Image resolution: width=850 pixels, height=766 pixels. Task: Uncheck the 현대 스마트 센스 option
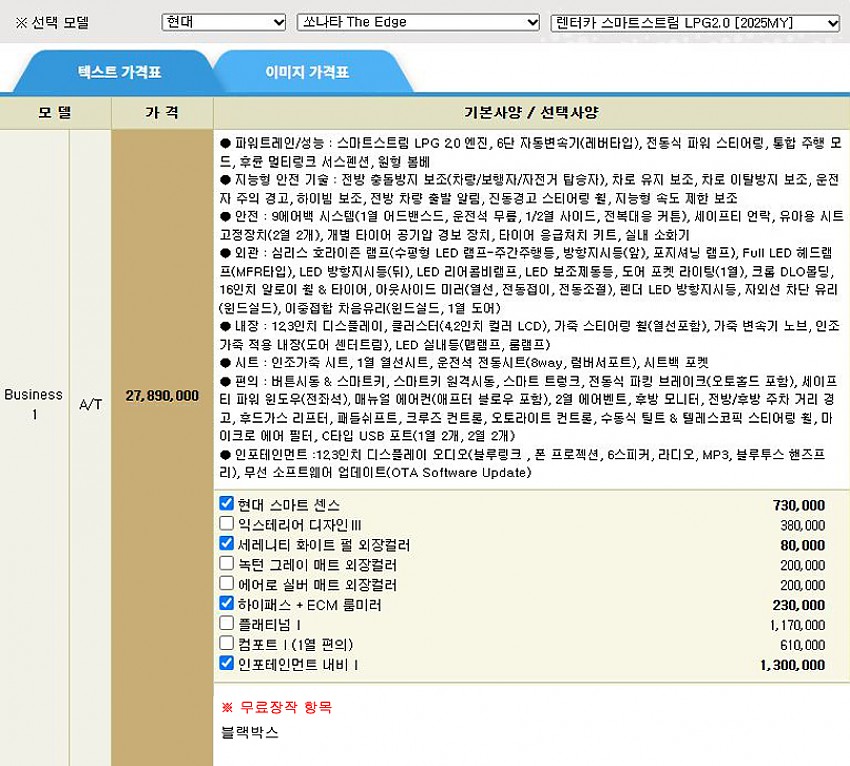click(x=227, y=504)
